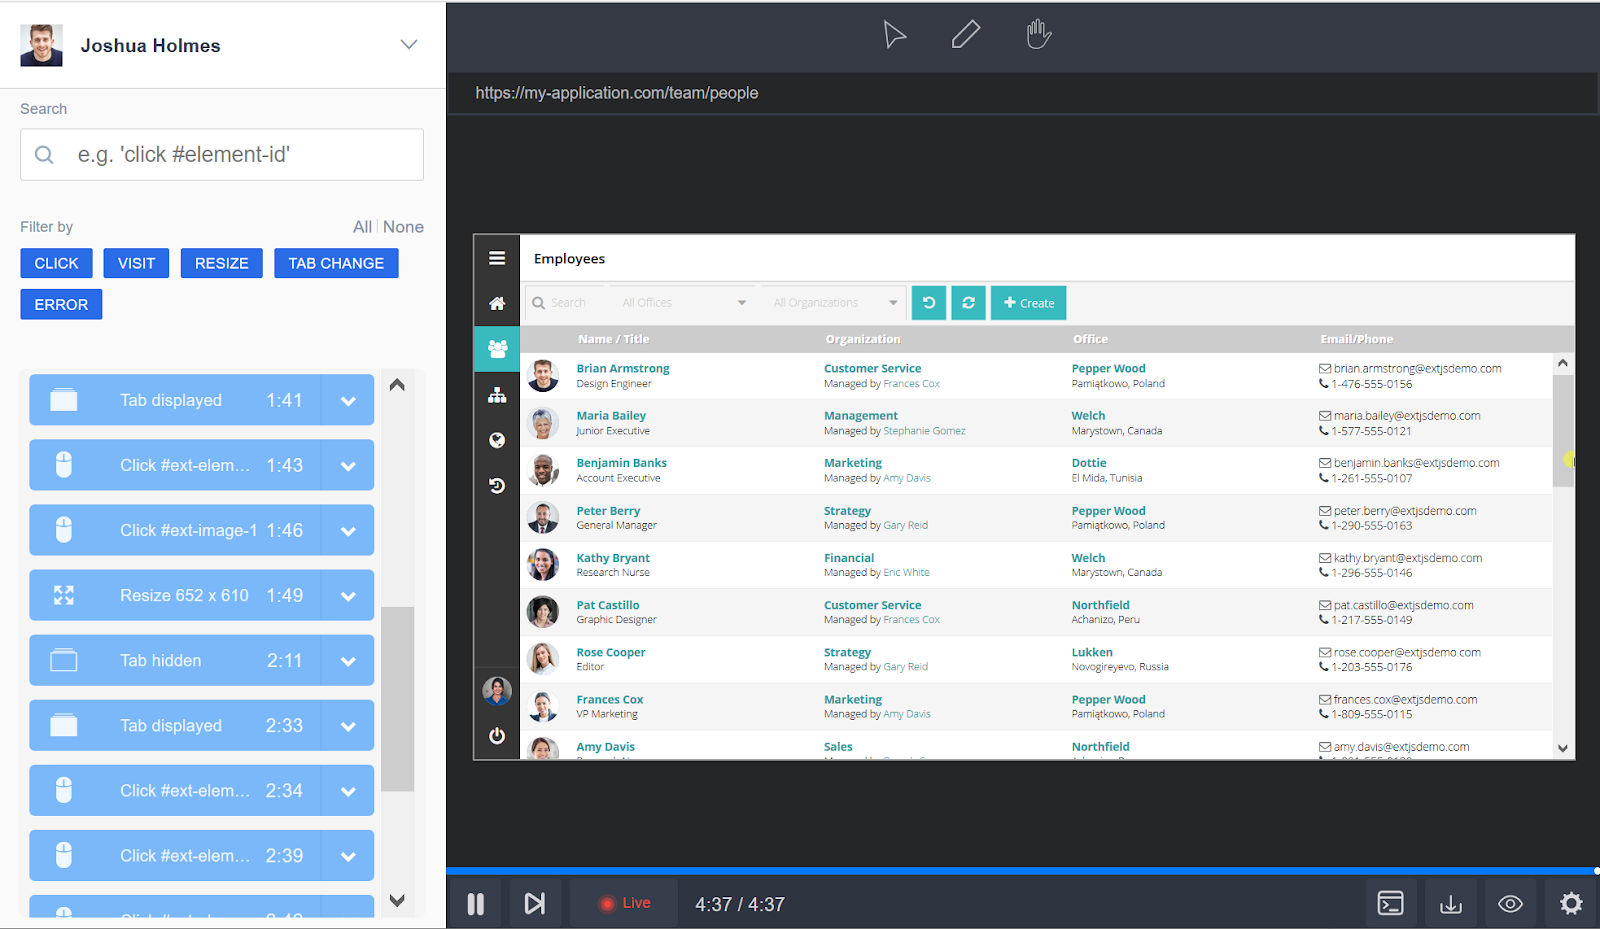Screen dimensions: 1600x929
Task: Jump to Live mode
Action: tap(624, 903)
